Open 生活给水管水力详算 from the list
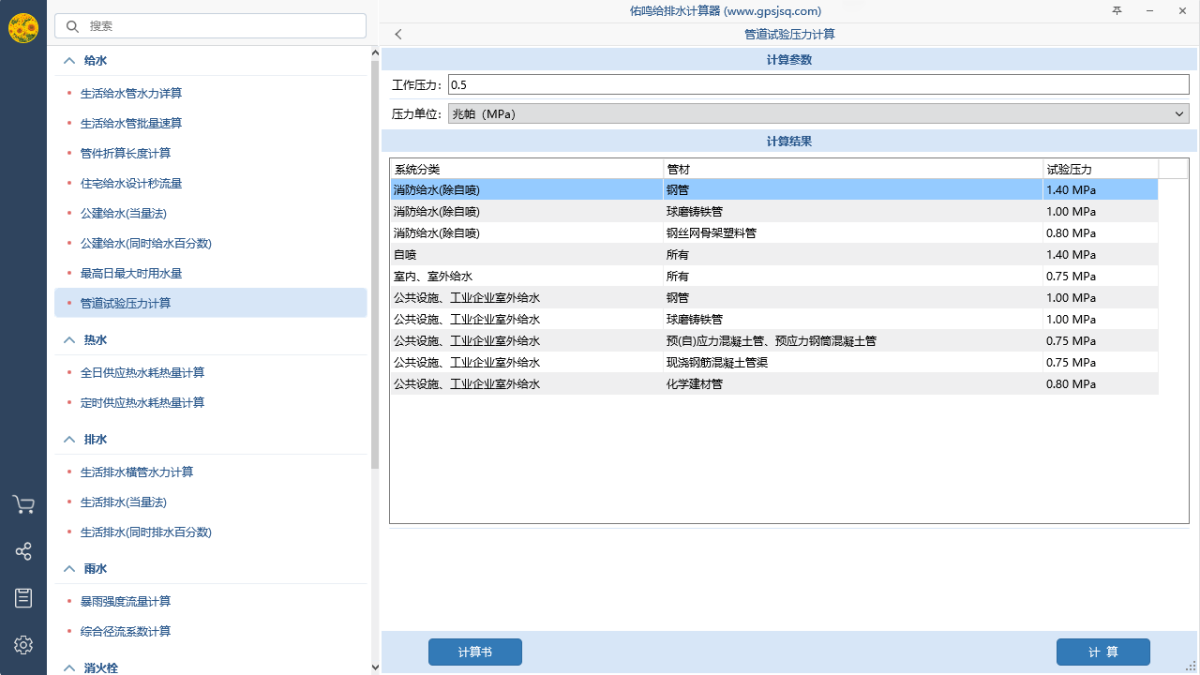 coord(131,94)
